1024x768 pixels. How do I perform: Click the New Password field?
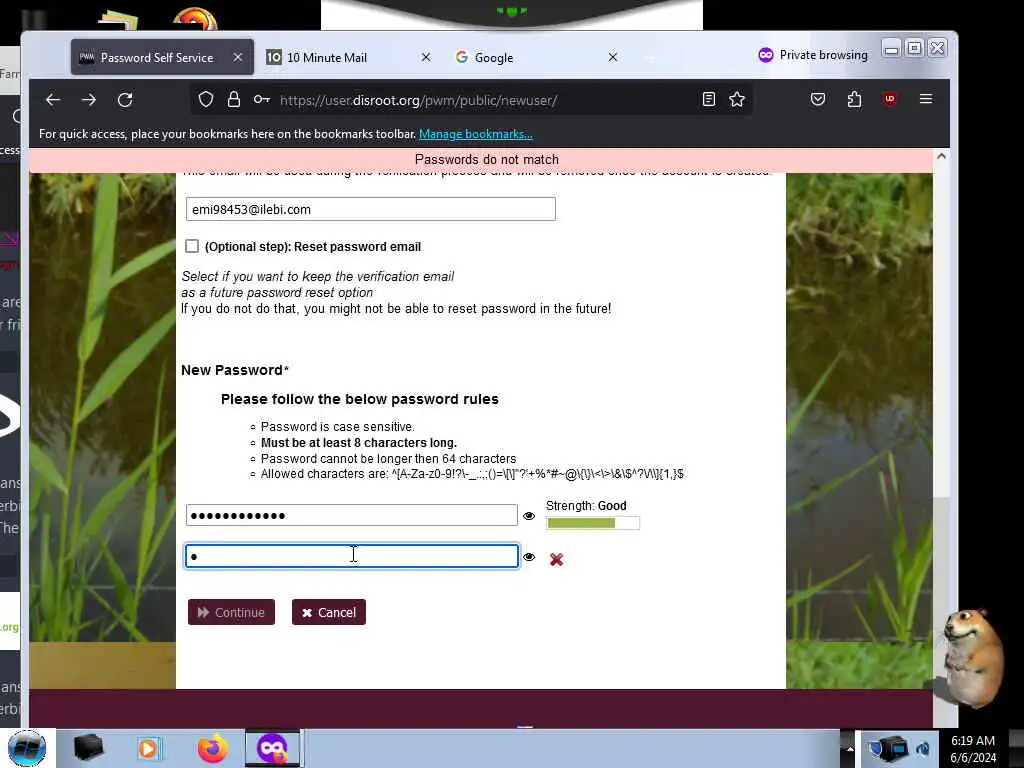tap(351, 515)
